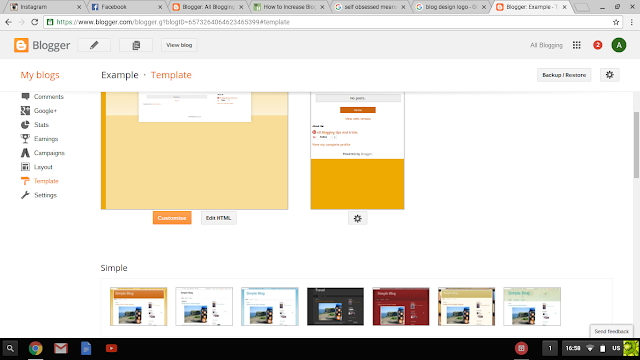This screenshot has width=640, height=360.
Task: Click the page vertical scrollbar thumb
Action: [x=636, y=144]
